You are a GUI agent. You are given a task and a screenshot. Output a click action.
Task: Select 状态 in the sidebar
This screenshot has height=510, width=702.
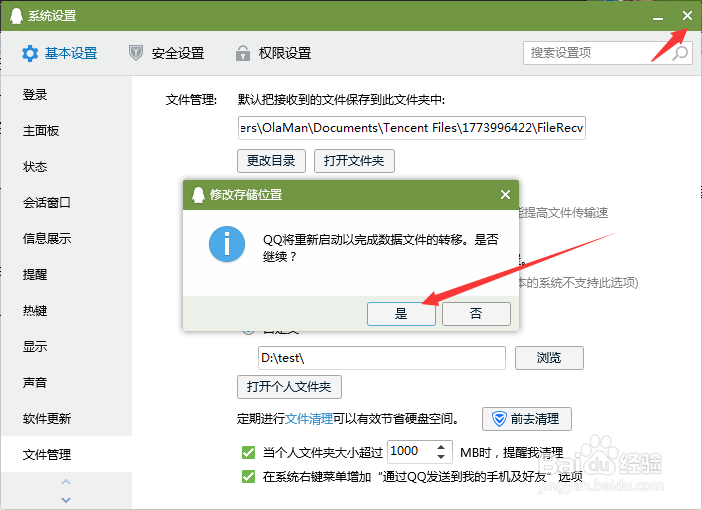[66, 167]
